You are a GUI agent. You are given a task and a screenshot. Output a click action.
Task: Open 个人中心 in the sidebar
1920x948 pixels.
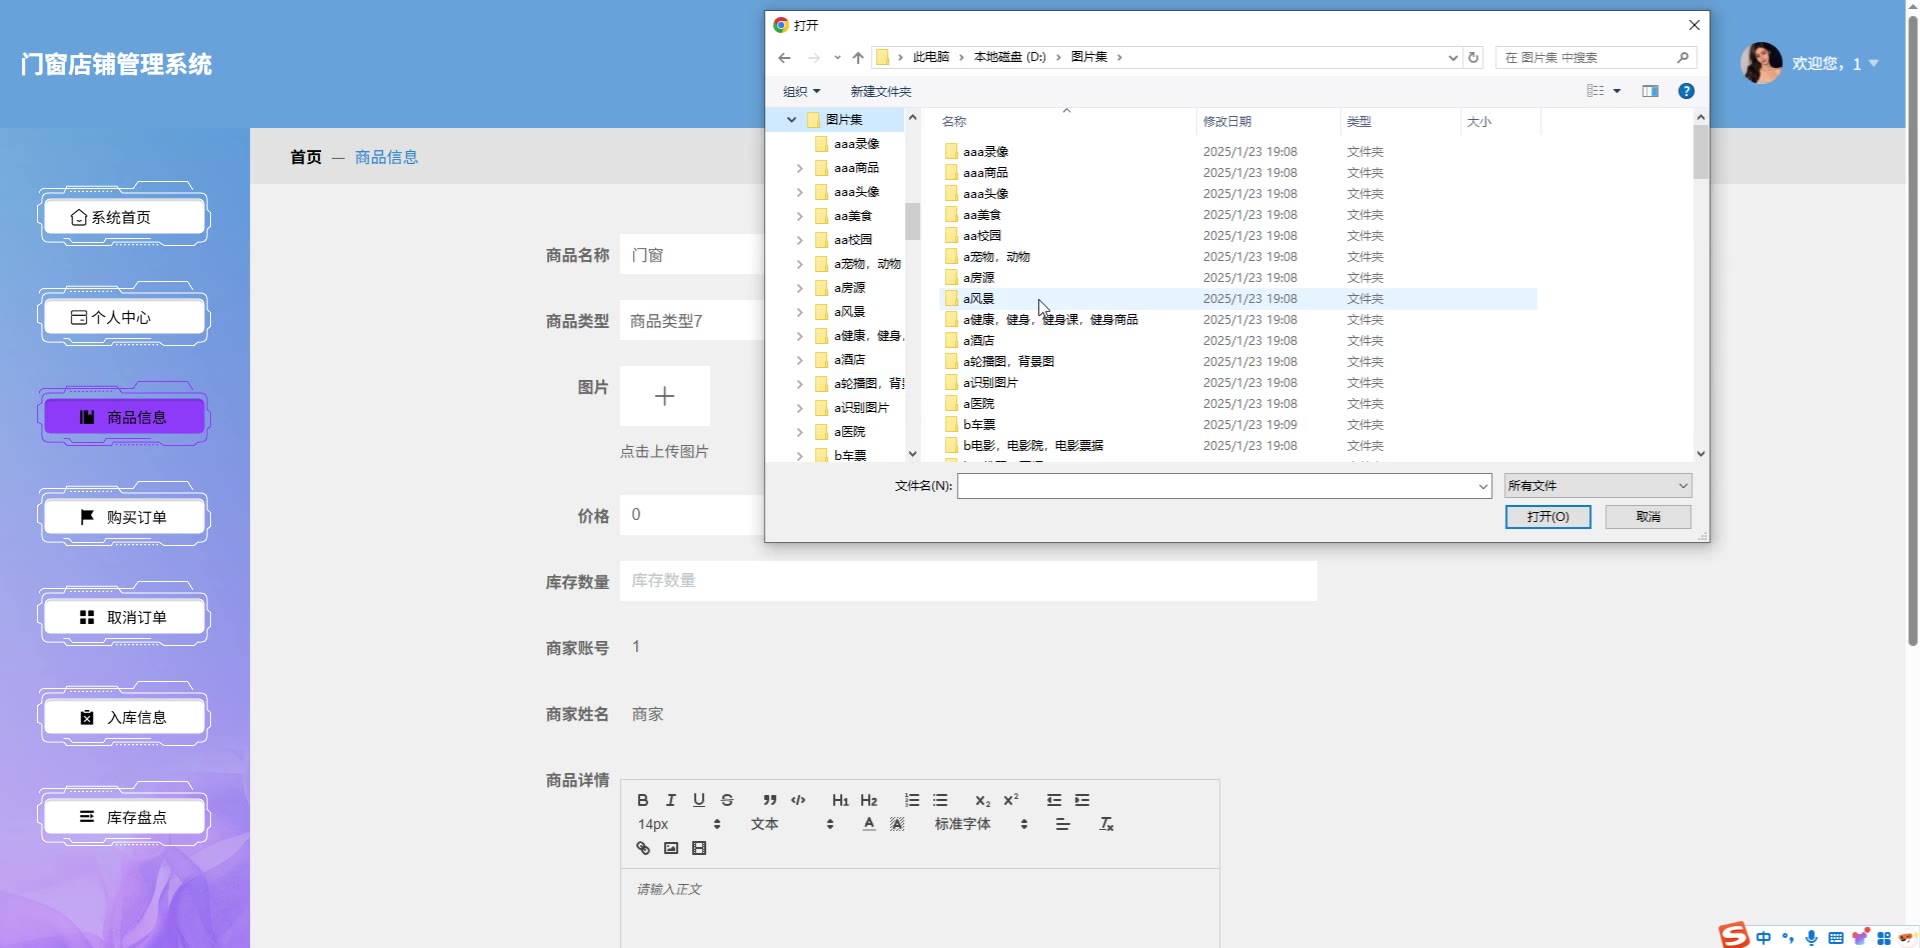[x=124, y=317]
